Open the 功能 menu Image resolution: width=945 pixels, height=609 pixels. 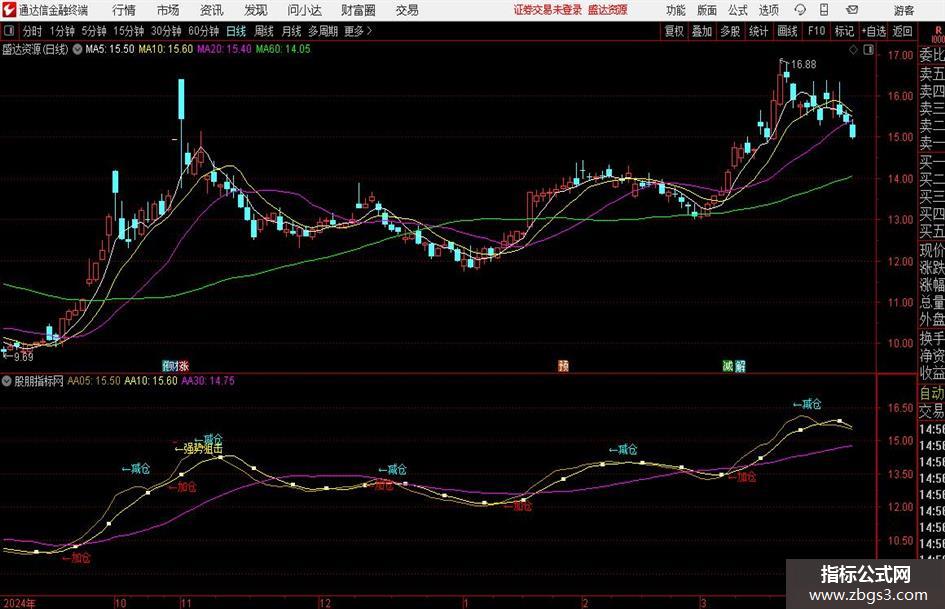point(676,10)
